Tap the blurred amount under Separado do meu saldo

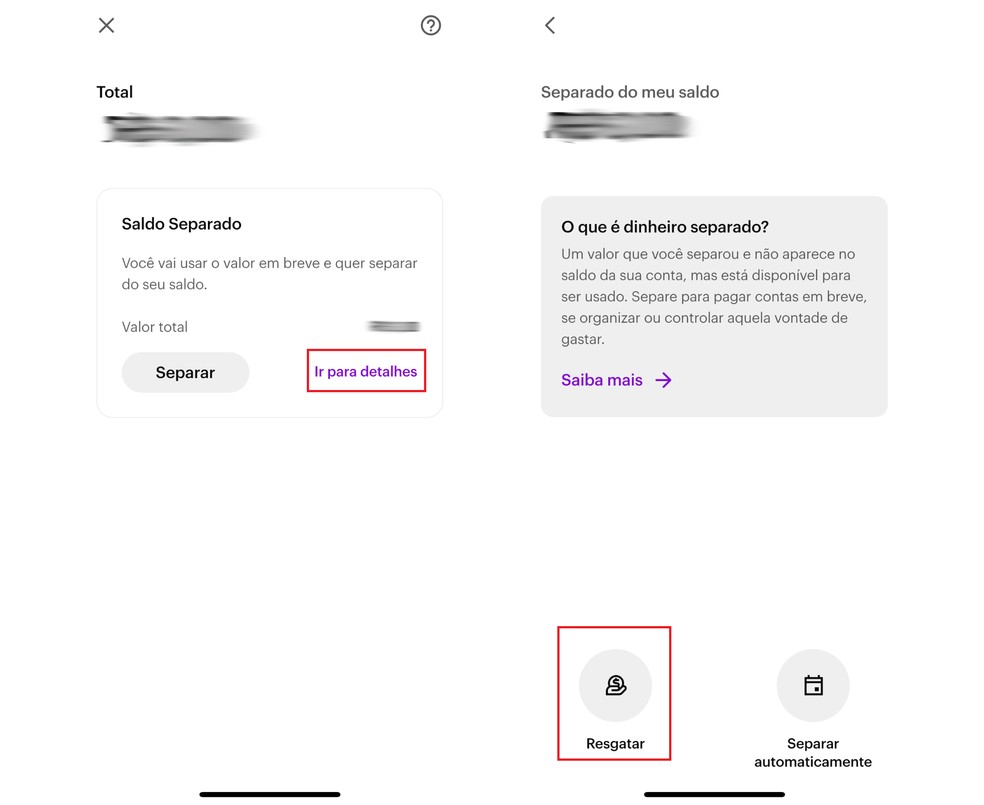618,126
